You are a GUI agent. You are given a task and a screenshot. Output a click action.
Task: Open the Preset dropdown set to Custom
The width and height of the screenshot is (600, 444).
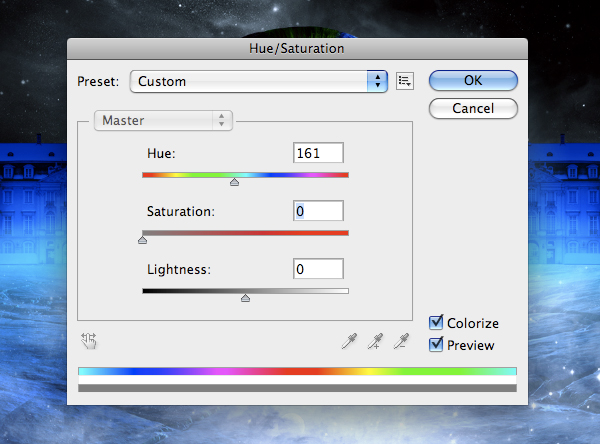(x=259, y=81)
